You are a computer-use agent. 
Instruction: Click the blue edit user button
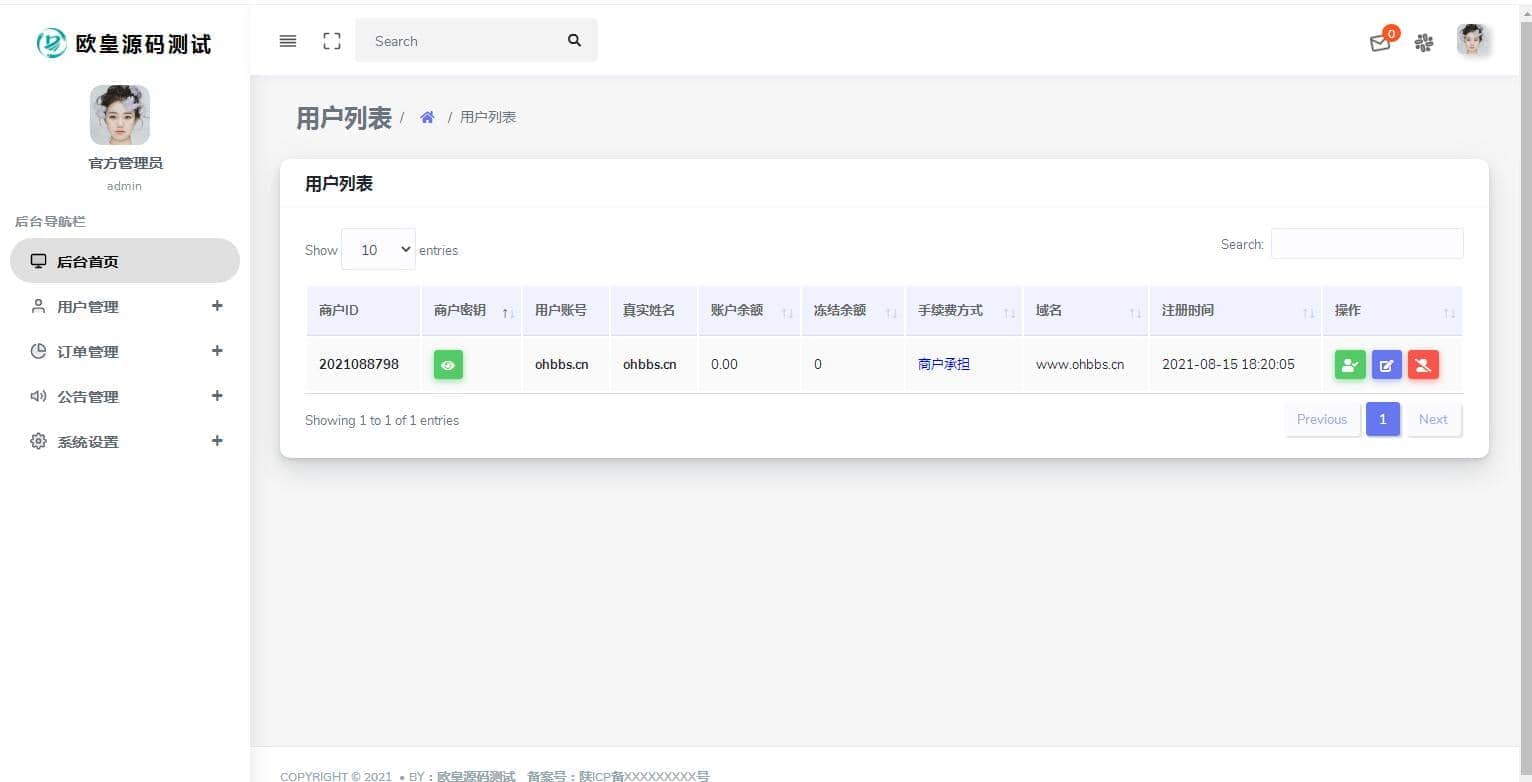1386,365
